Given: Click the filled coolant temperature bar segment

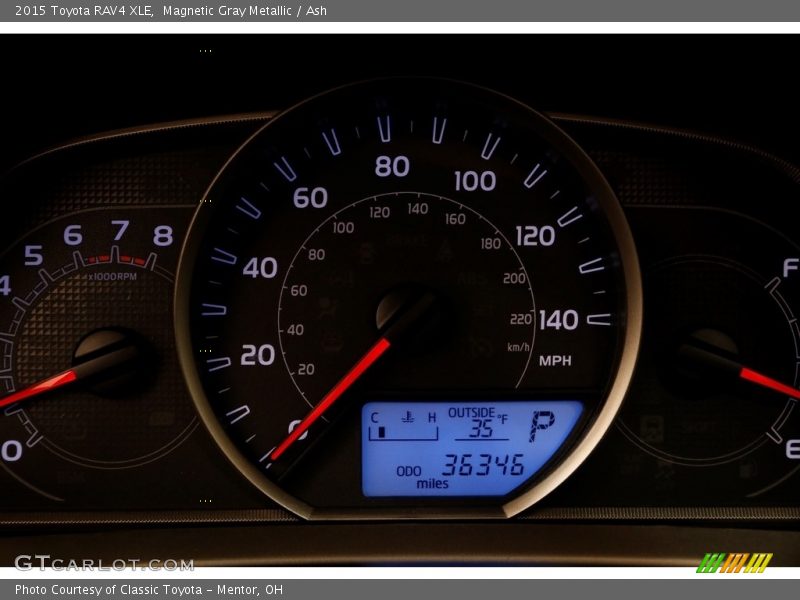Looking at the screenshot, I should point(381,433).
